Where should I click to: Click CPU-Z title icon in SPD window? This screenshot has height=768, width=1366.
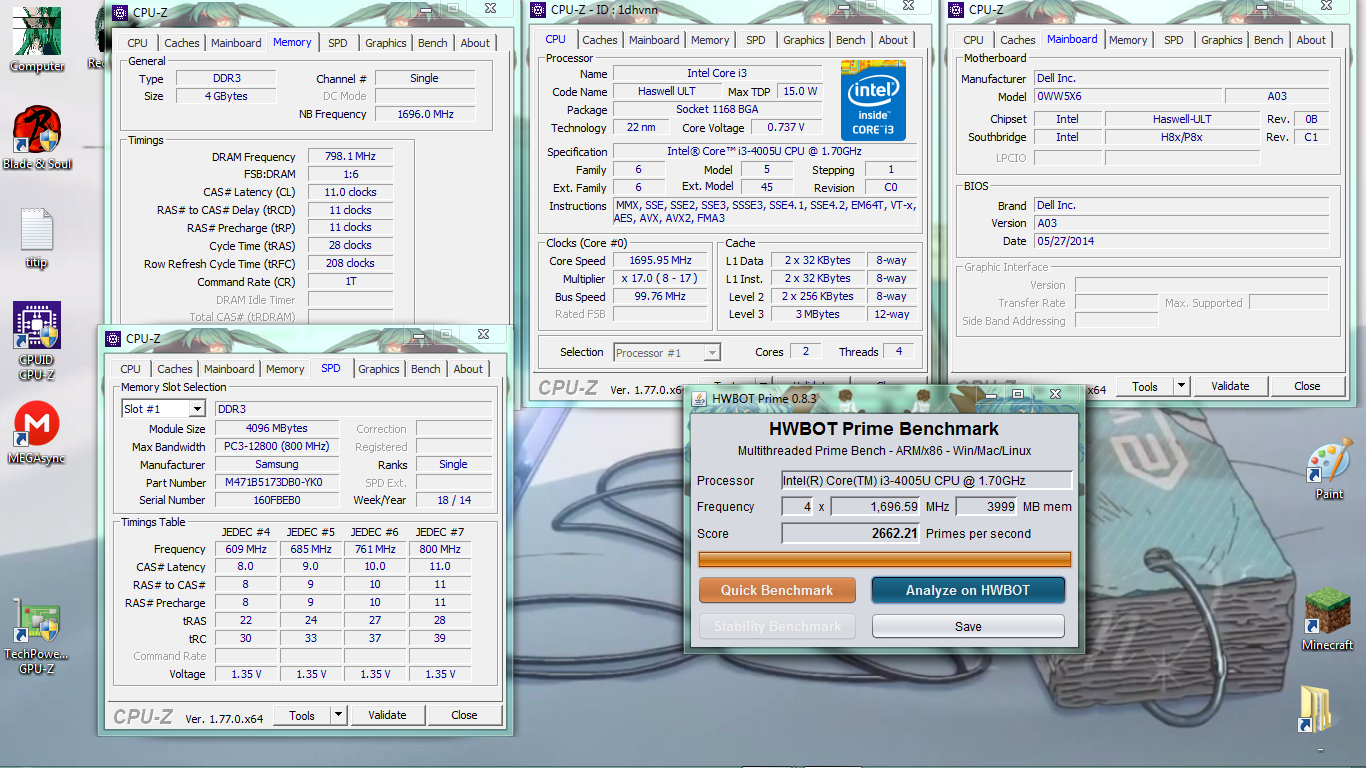tap(112, 338)
